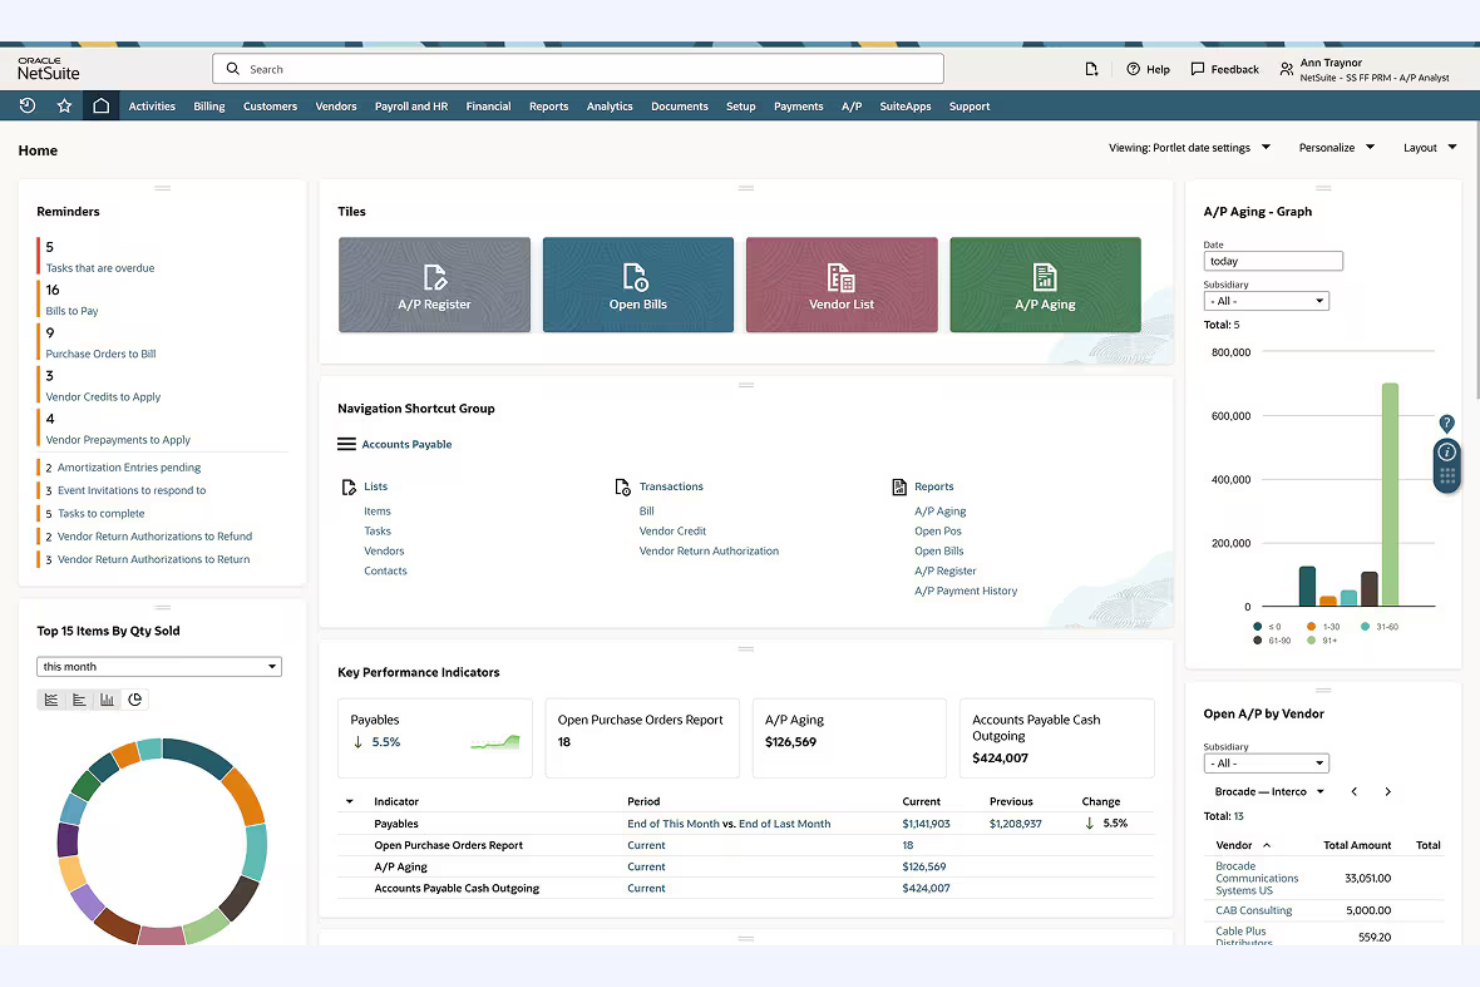
Task: Click the Home icon in the navigation bar
Action: click(101, 105)
